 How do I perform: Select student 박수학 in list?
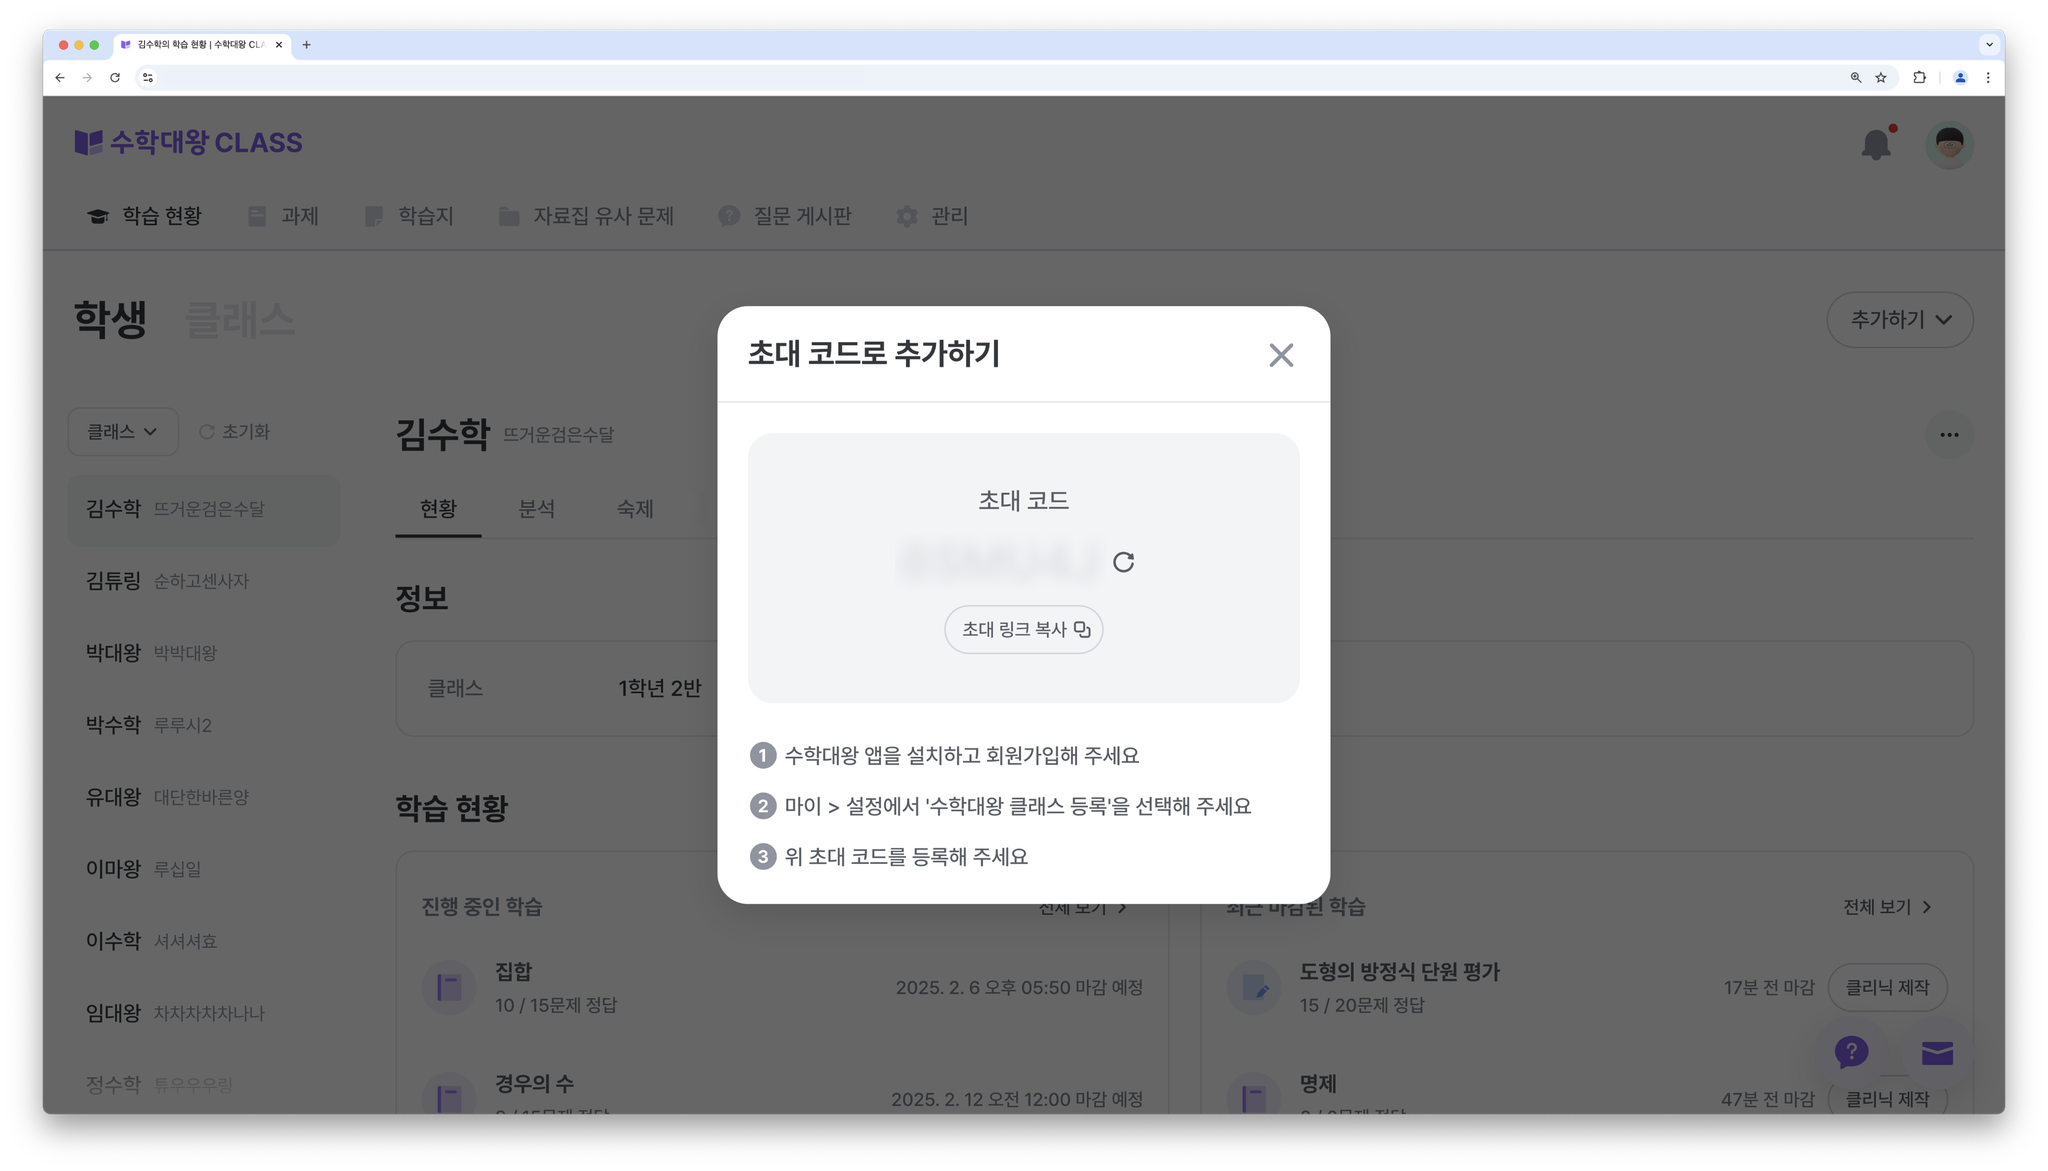pyautogui.click(x=204, y=725)
